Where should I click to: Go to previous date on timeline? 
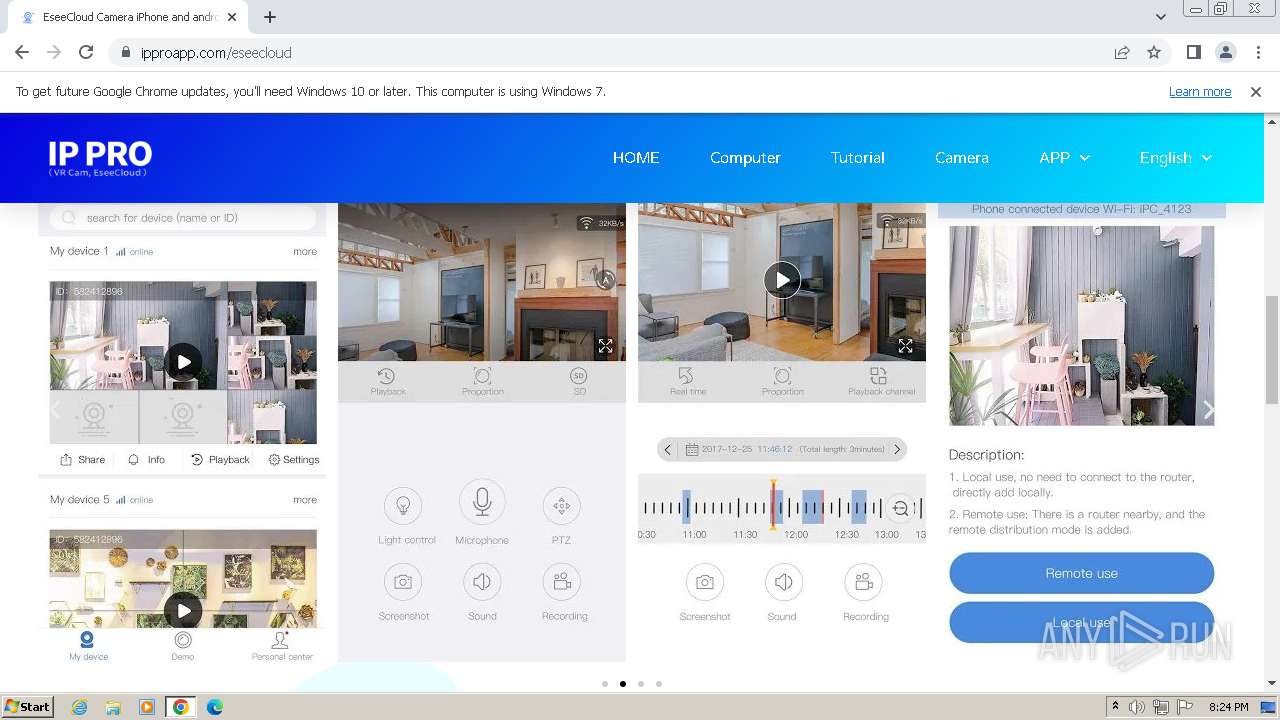(668, 449)
